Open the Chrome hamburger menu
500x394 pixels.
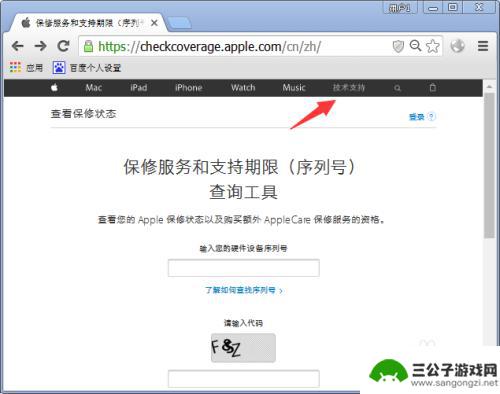pos(483,46)
